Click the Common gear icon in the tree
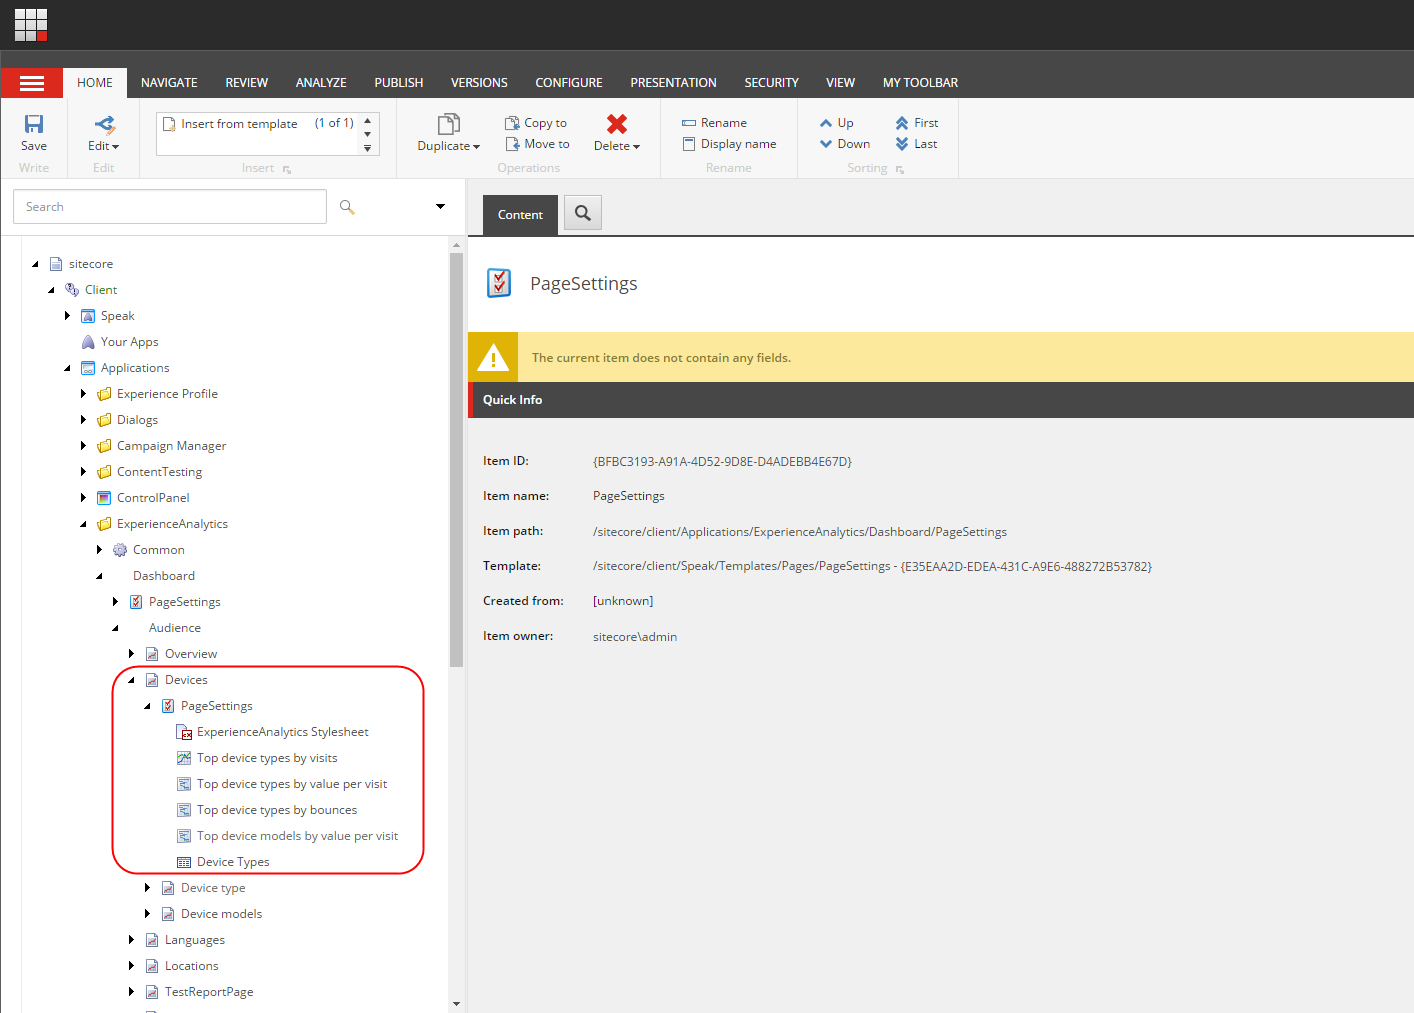1414x1013 pixels. coord(120,550)
